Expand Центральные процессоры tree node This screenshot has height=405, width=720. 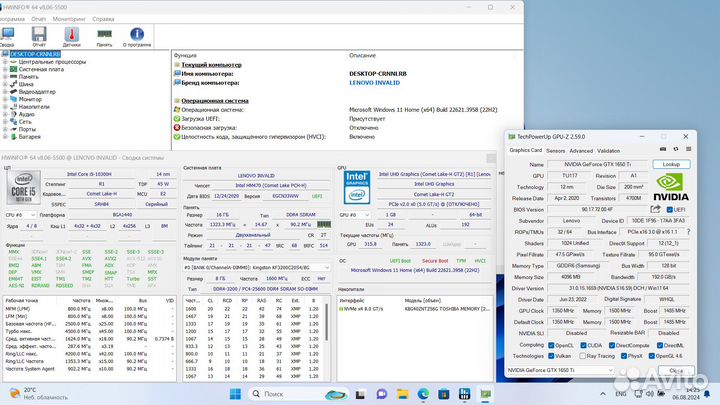5,62
